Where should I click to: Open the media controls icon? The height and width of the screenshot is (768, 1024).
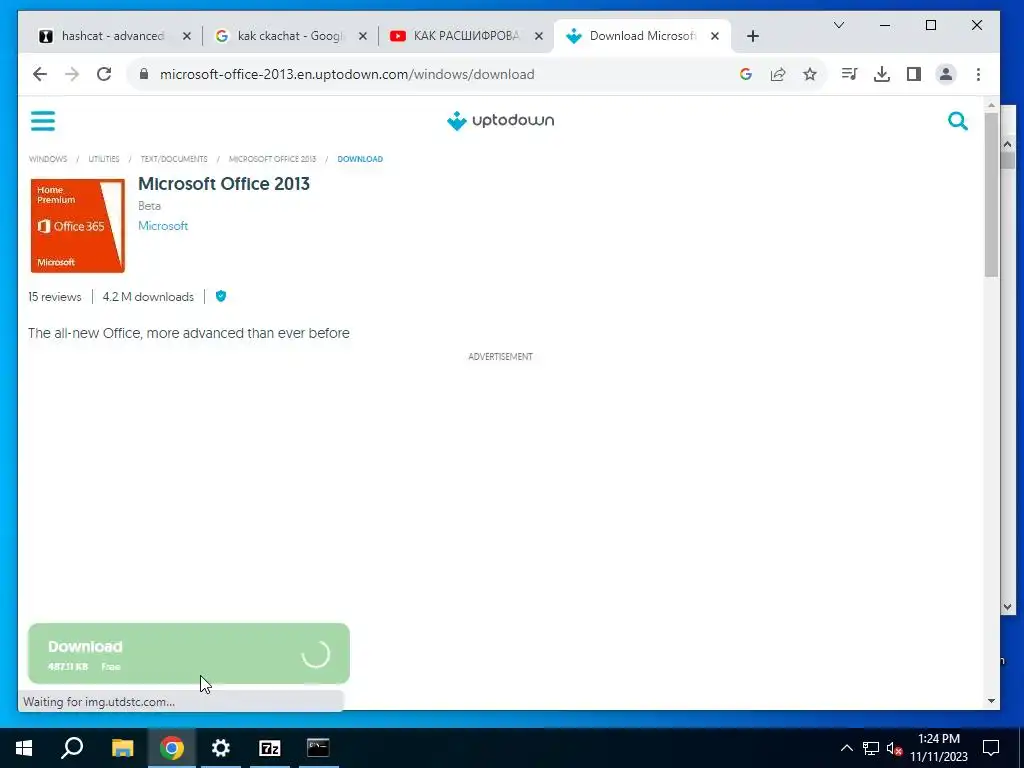click(849, 74)
